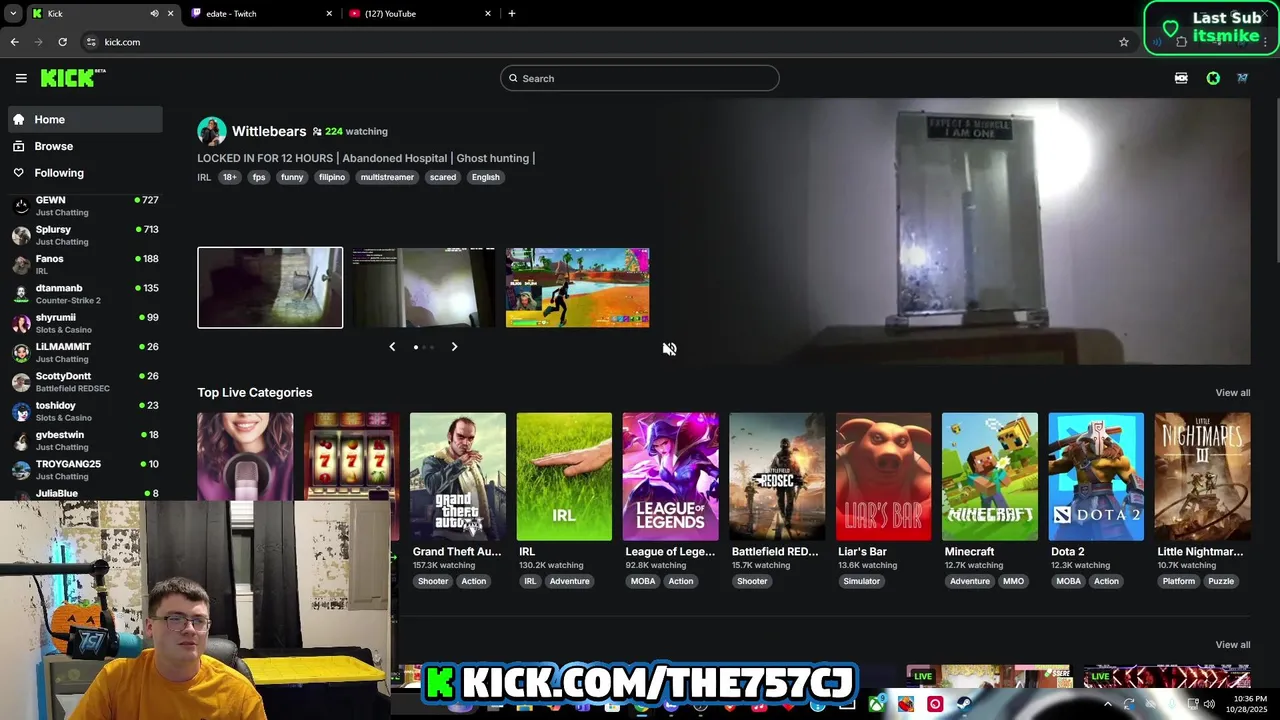Open Battlefield REDSEC category card
This screenshot has height=720, width=1280.
pos(777,476)
